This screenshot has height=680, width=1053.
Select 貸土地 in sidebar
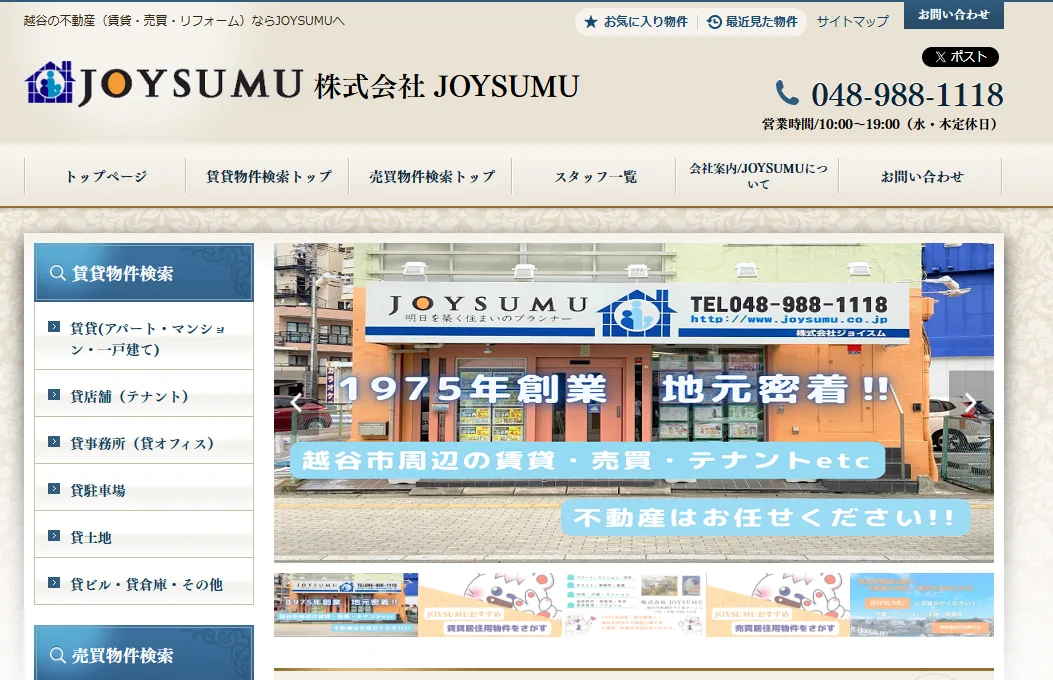click(x=144, y=536)
